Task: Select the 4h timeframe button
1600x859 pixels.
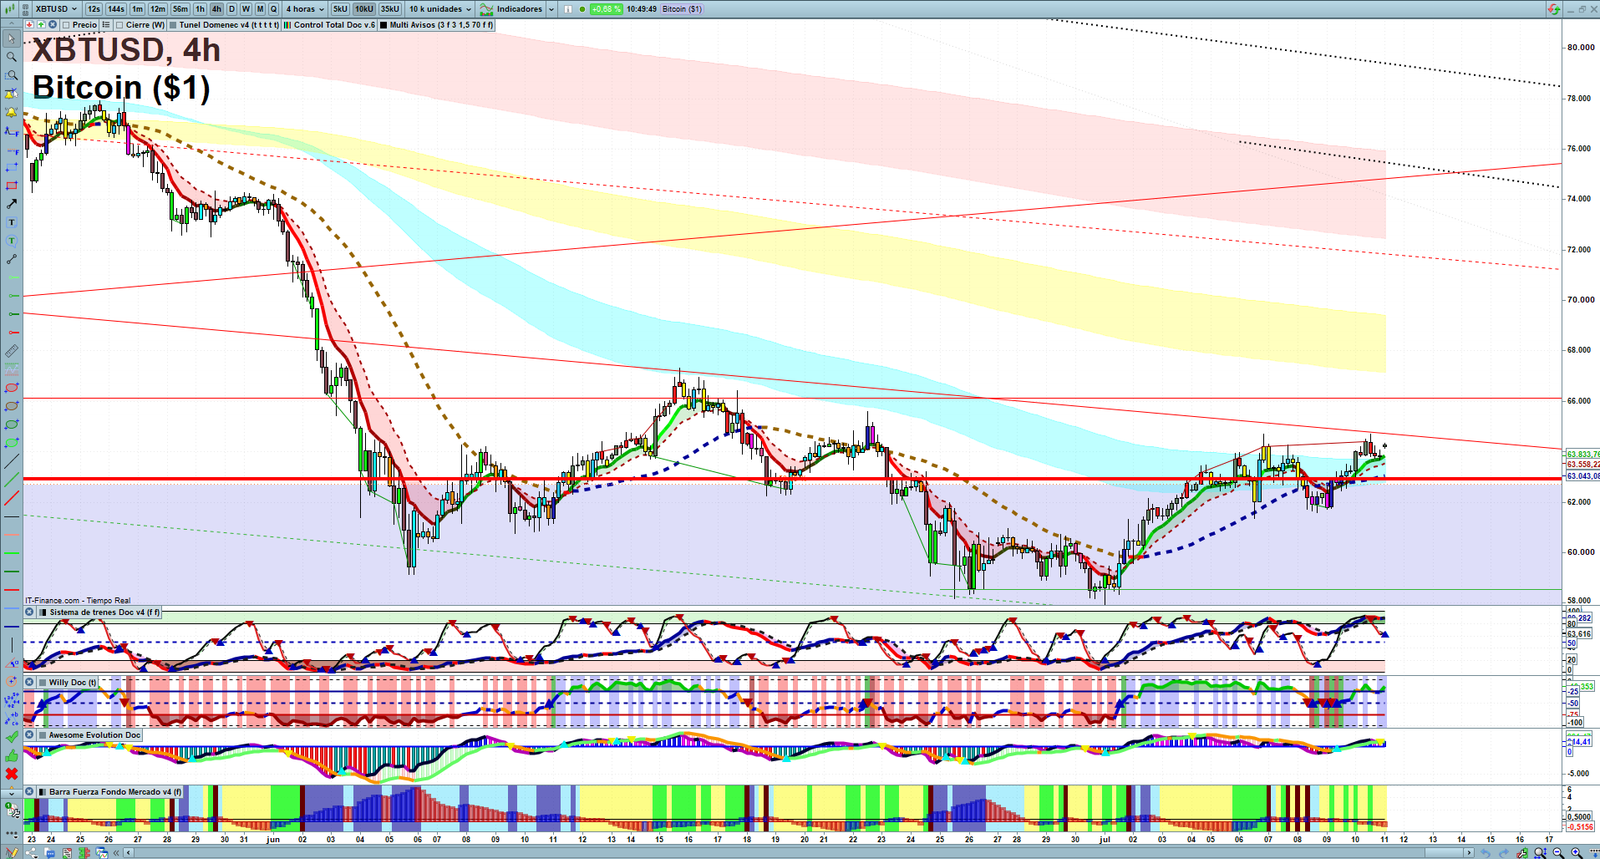Action: click(x=216, y=9)
